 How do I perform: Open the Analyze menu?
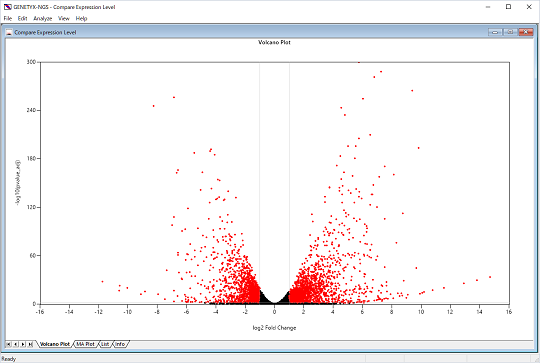click(x=43, y=18)
